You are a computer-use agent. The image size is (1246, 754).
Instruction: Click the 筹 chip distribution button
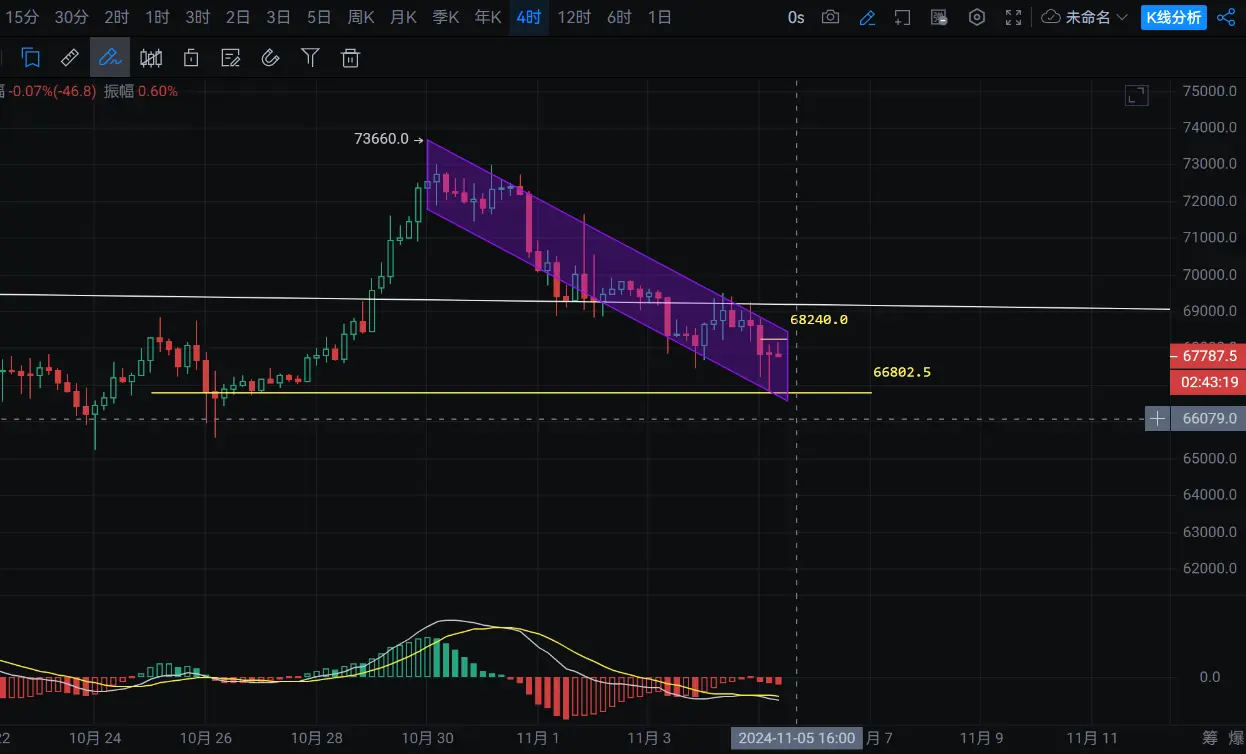pyautogui.click(x=1210, y=738)
